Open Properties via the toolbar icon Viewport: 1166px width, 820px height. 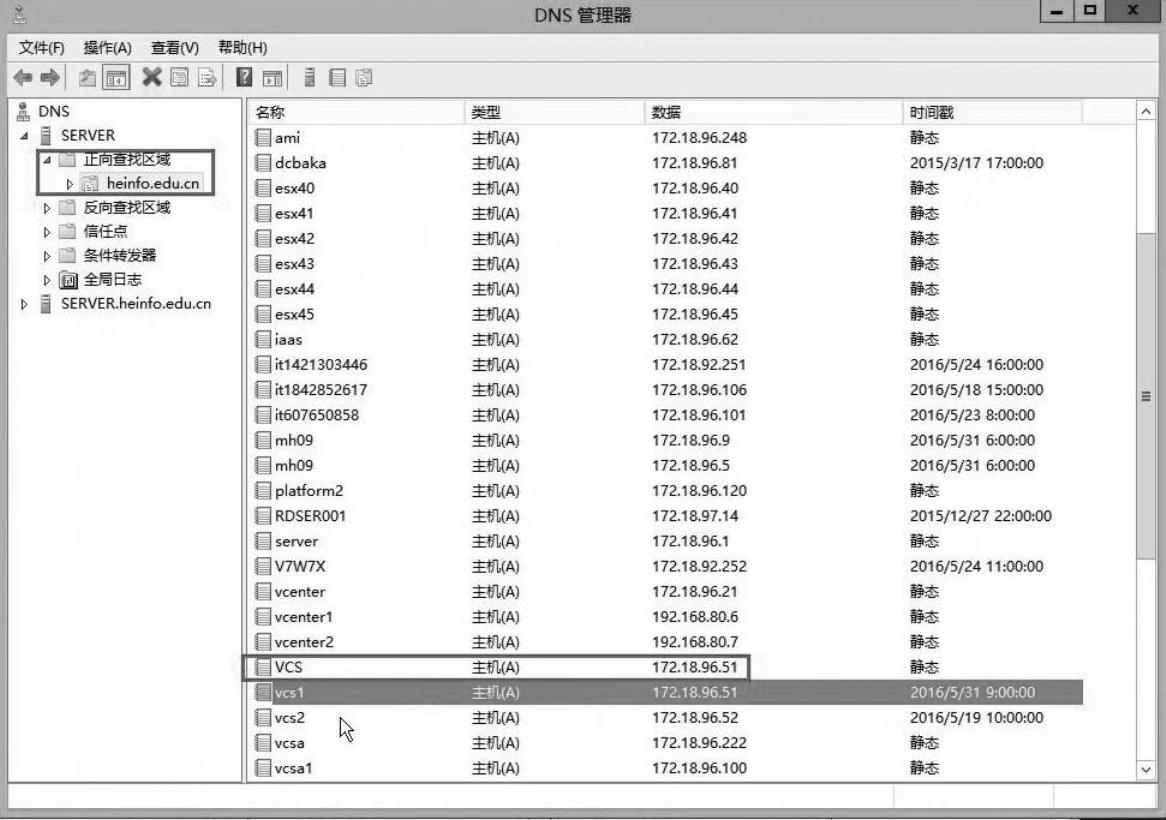click(179, 77)
